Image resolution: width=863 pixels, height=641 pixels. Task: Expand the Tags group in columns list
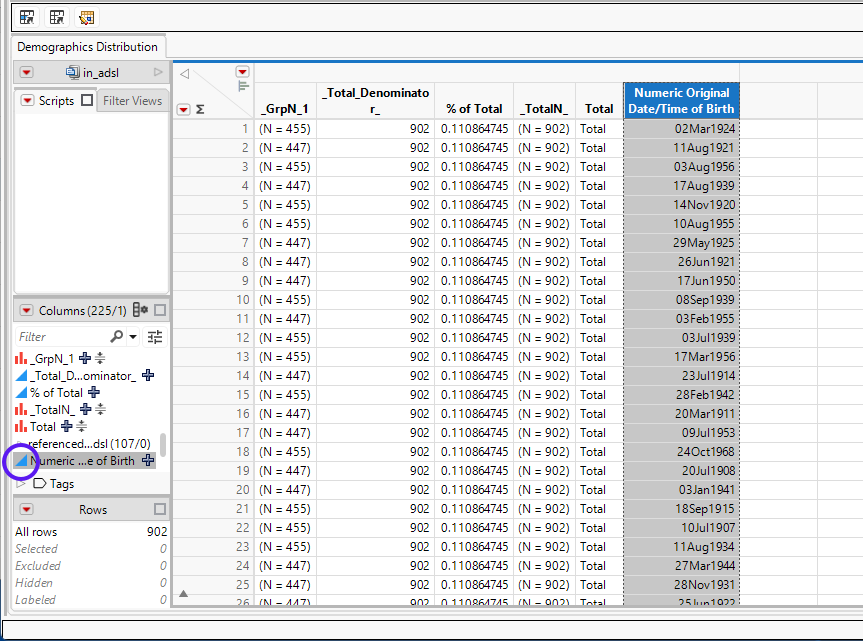coord(22,484)
